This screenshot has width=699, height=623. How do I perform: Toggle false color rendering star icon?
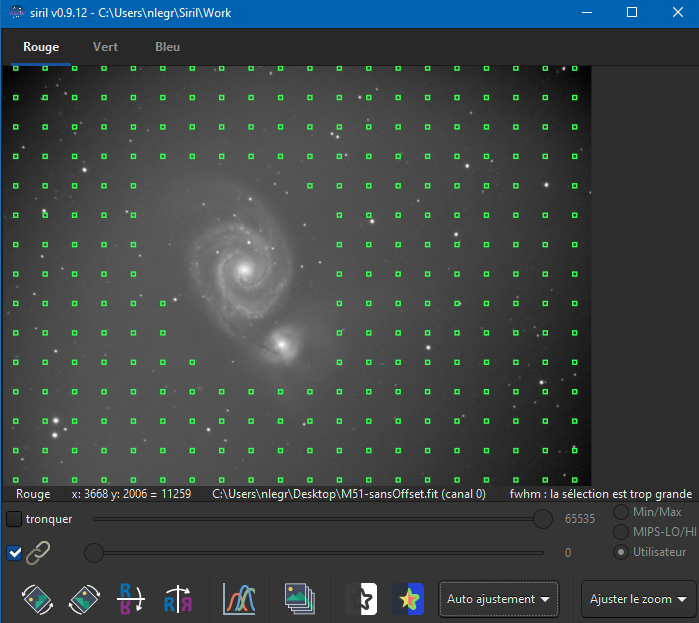408,599
